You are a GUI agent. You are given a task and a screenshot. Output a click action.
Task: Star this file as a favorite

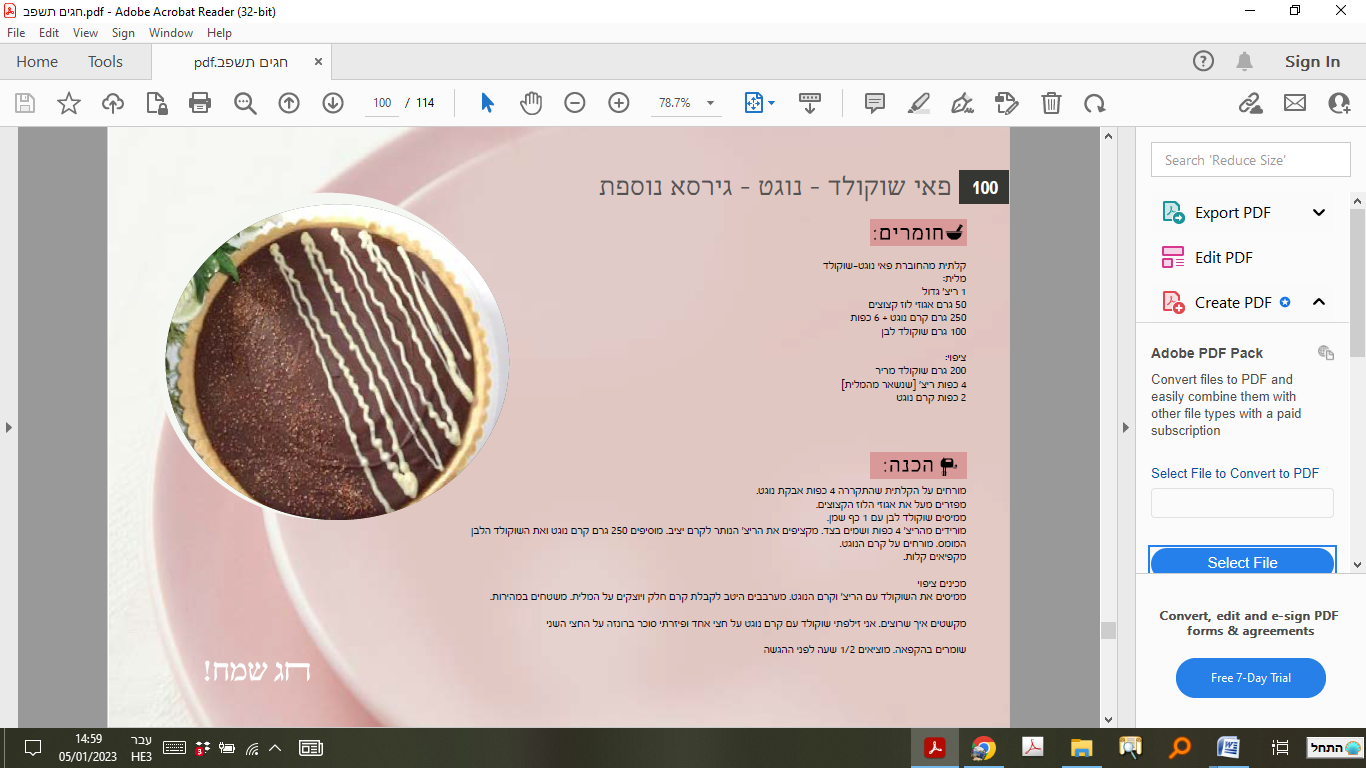(69, 103)
